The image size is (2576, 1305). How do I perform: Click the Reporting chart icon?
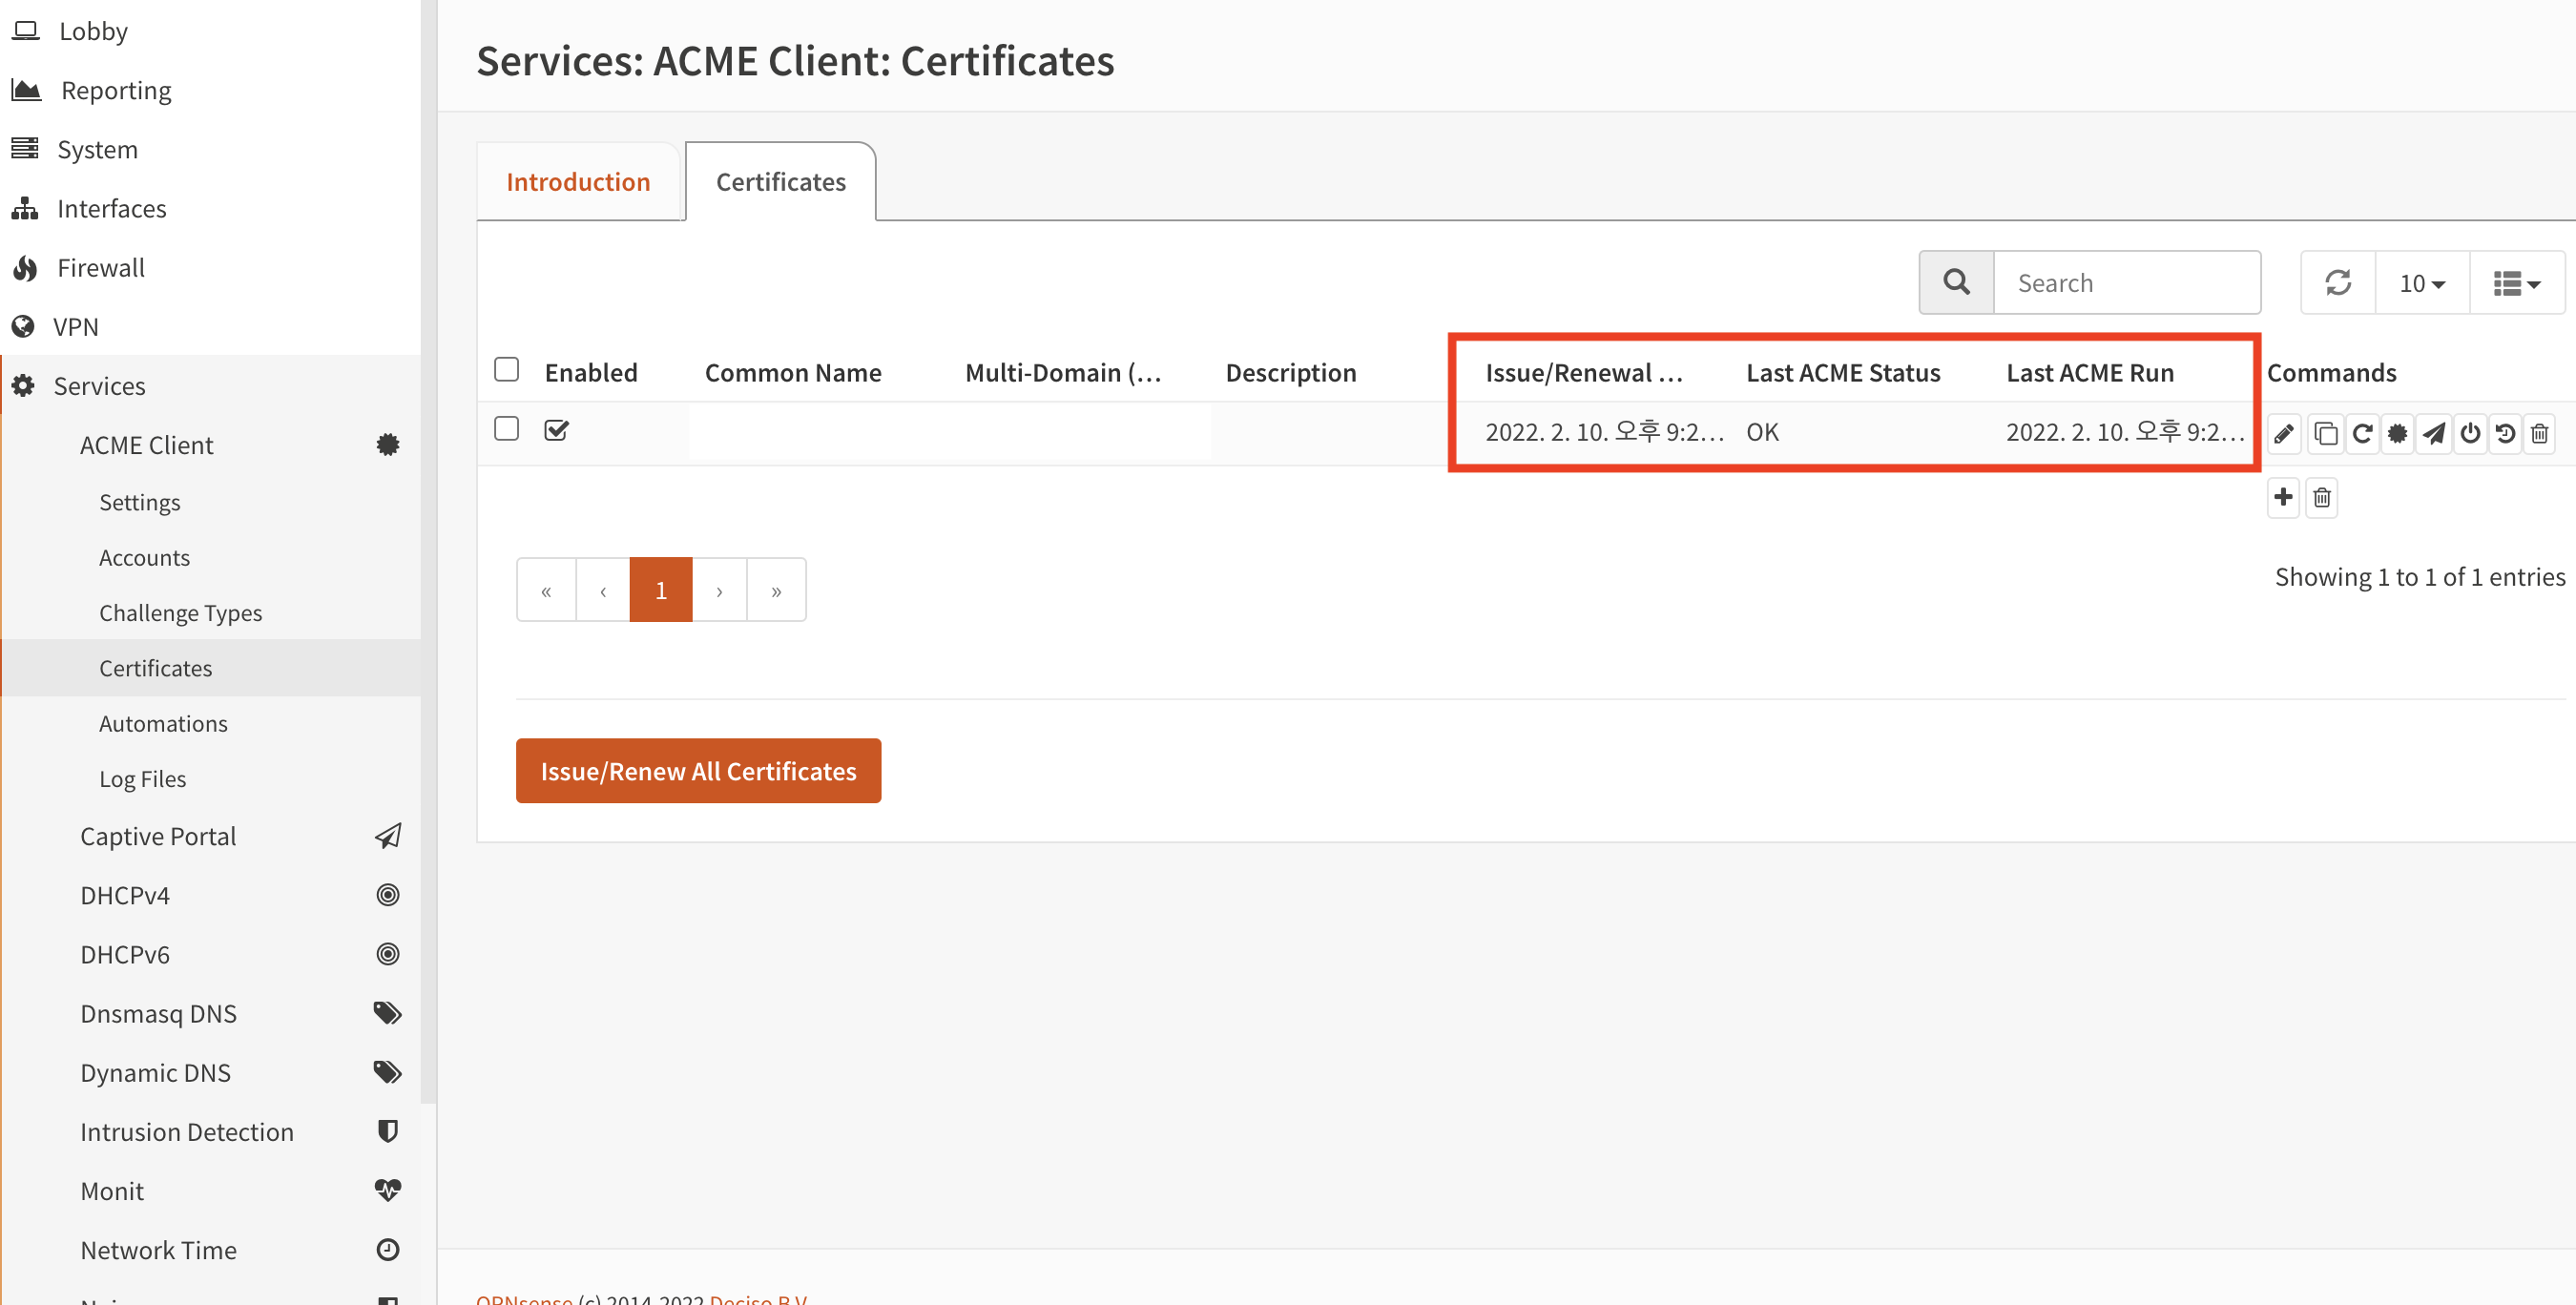tap(26, 90)
